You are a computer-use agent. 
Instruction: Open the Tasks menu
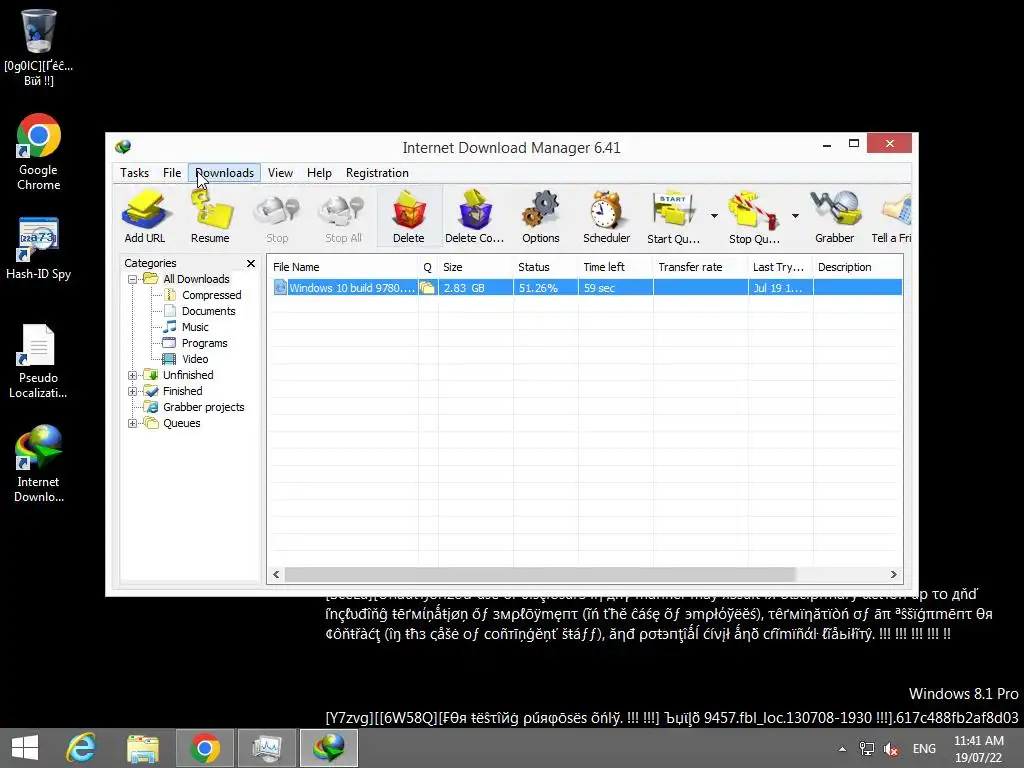tap(135, 173)
